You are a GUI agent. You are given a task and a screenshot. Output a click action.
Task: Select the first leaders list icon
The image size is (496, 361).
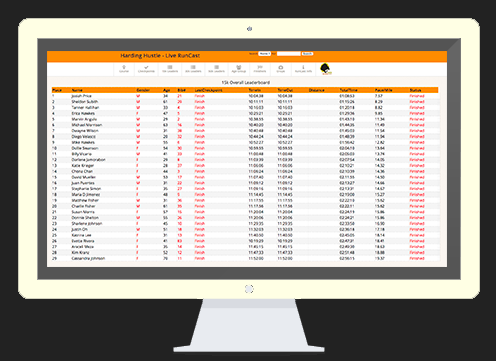(x=170, y=69)
